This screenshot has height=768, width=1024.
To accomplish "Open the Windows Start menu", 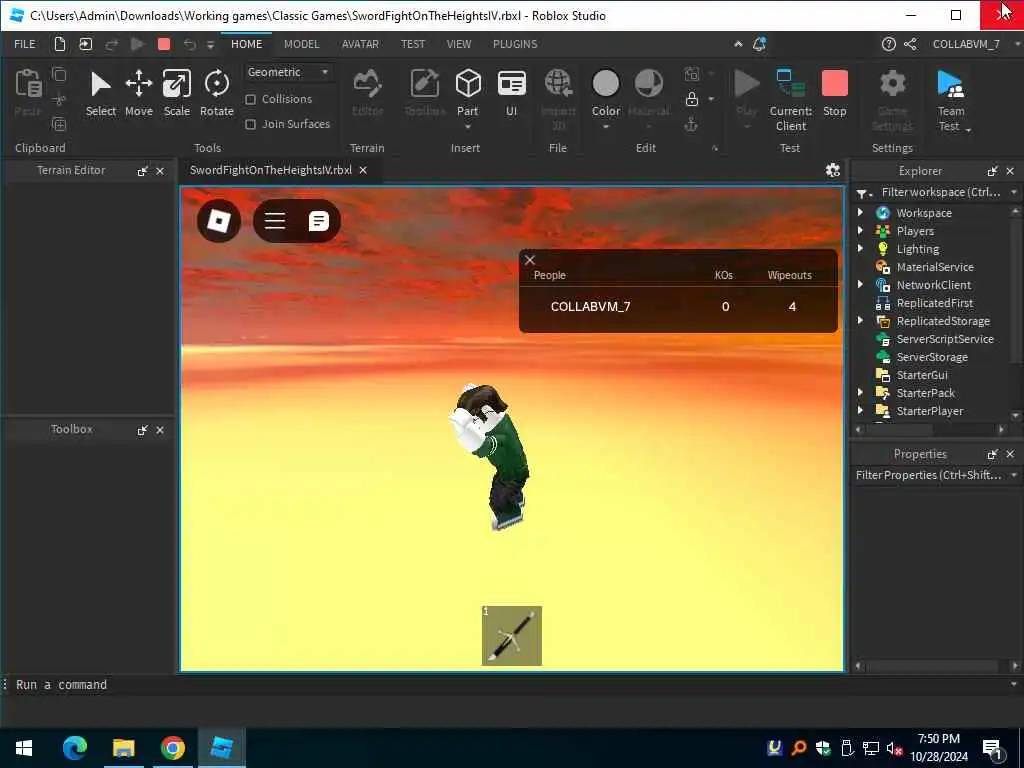I will coord(24,748).
